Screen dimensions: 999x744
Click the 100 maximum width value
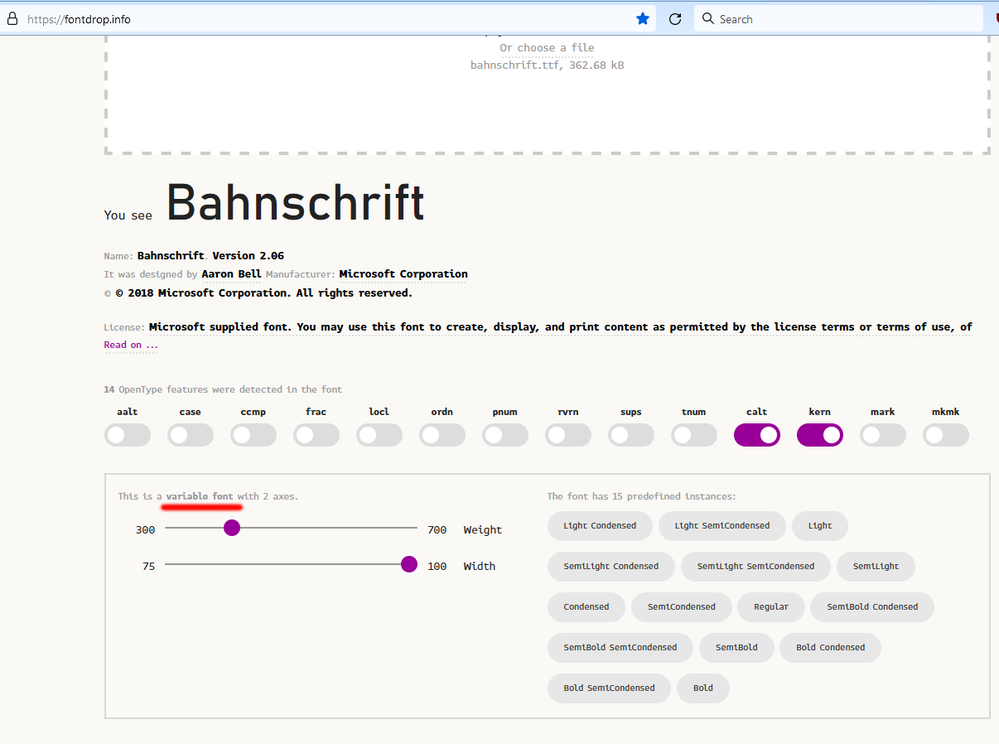click(x=437, y=566)
